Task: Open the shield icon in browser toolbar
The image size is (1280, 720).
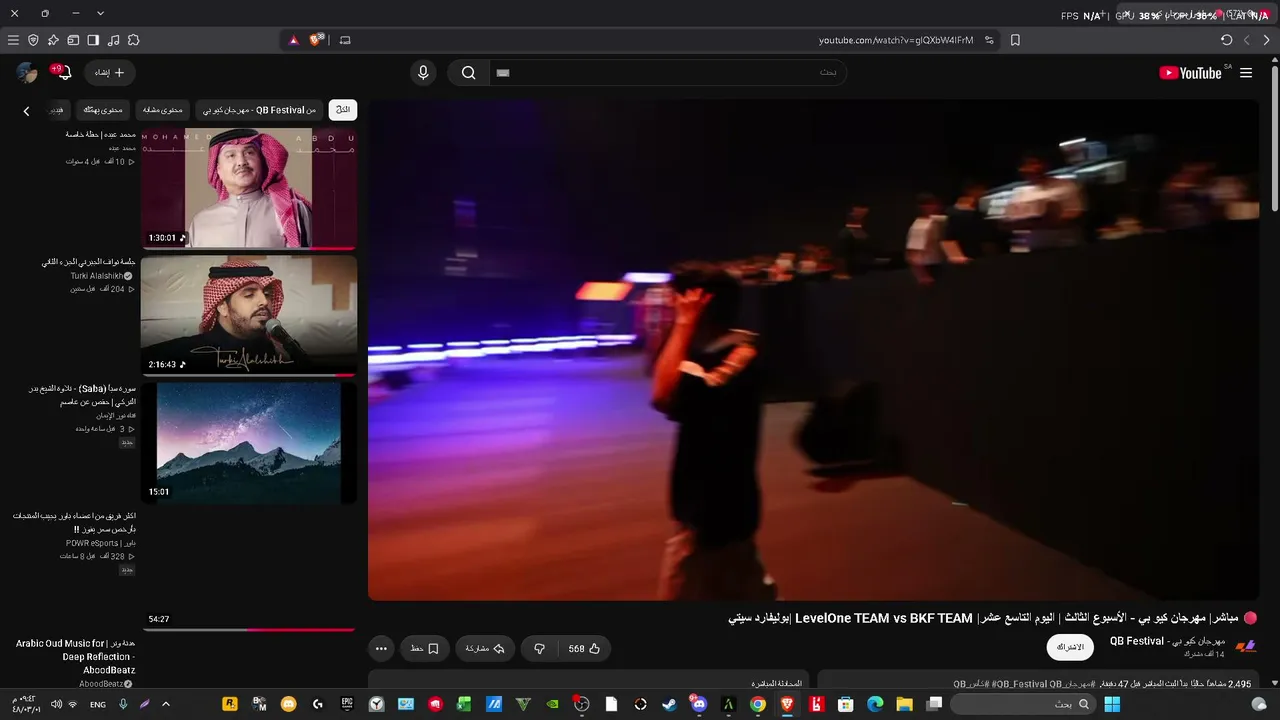Action: (x=33, y=40)
